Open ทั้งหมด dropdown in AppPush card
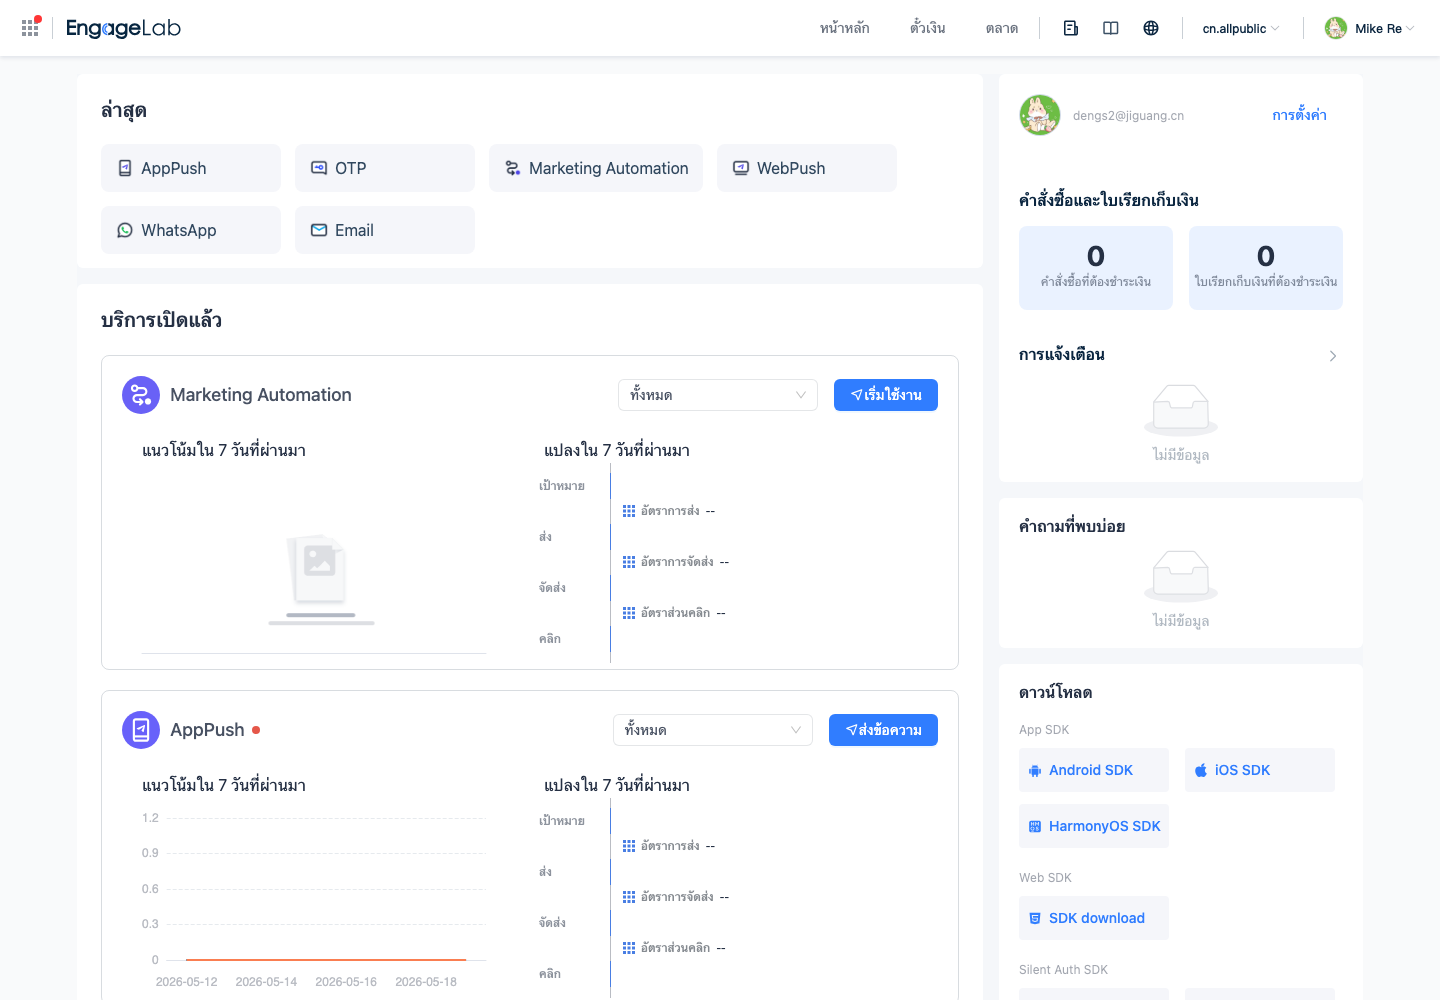The image size is (1440, 1000). click(713, 730)
